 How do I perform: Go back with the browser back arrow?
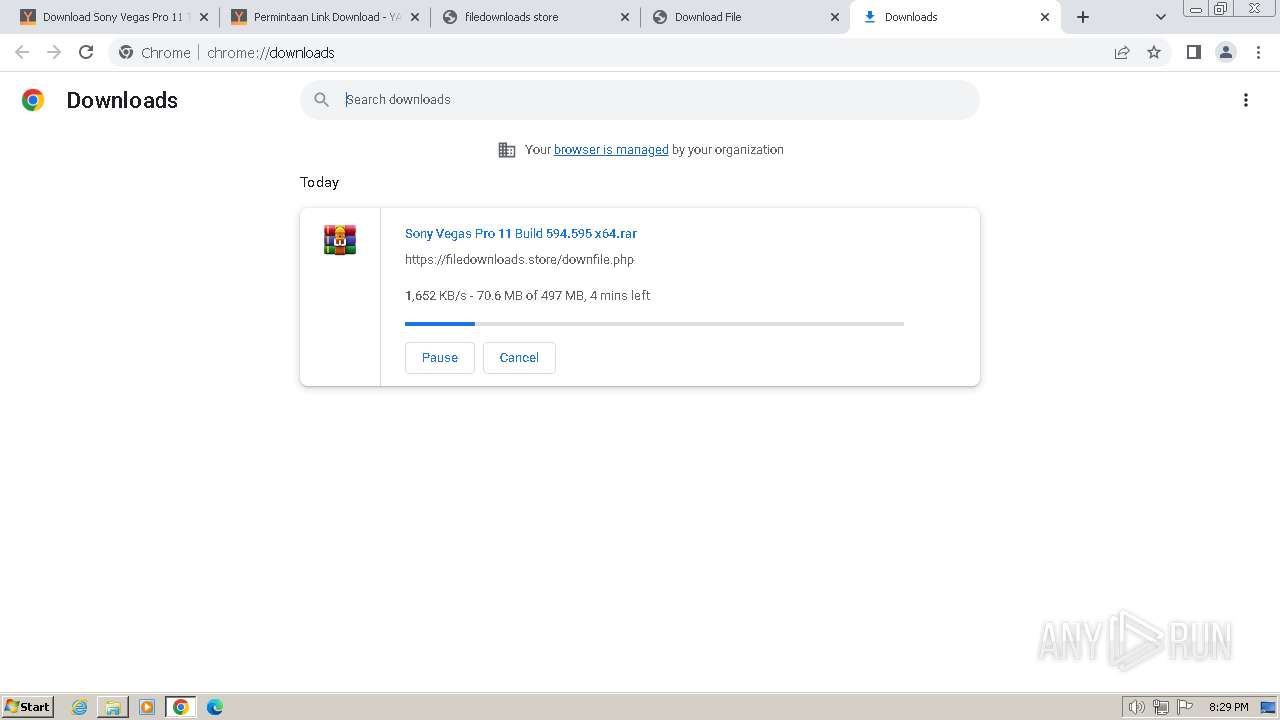[22, 52]
